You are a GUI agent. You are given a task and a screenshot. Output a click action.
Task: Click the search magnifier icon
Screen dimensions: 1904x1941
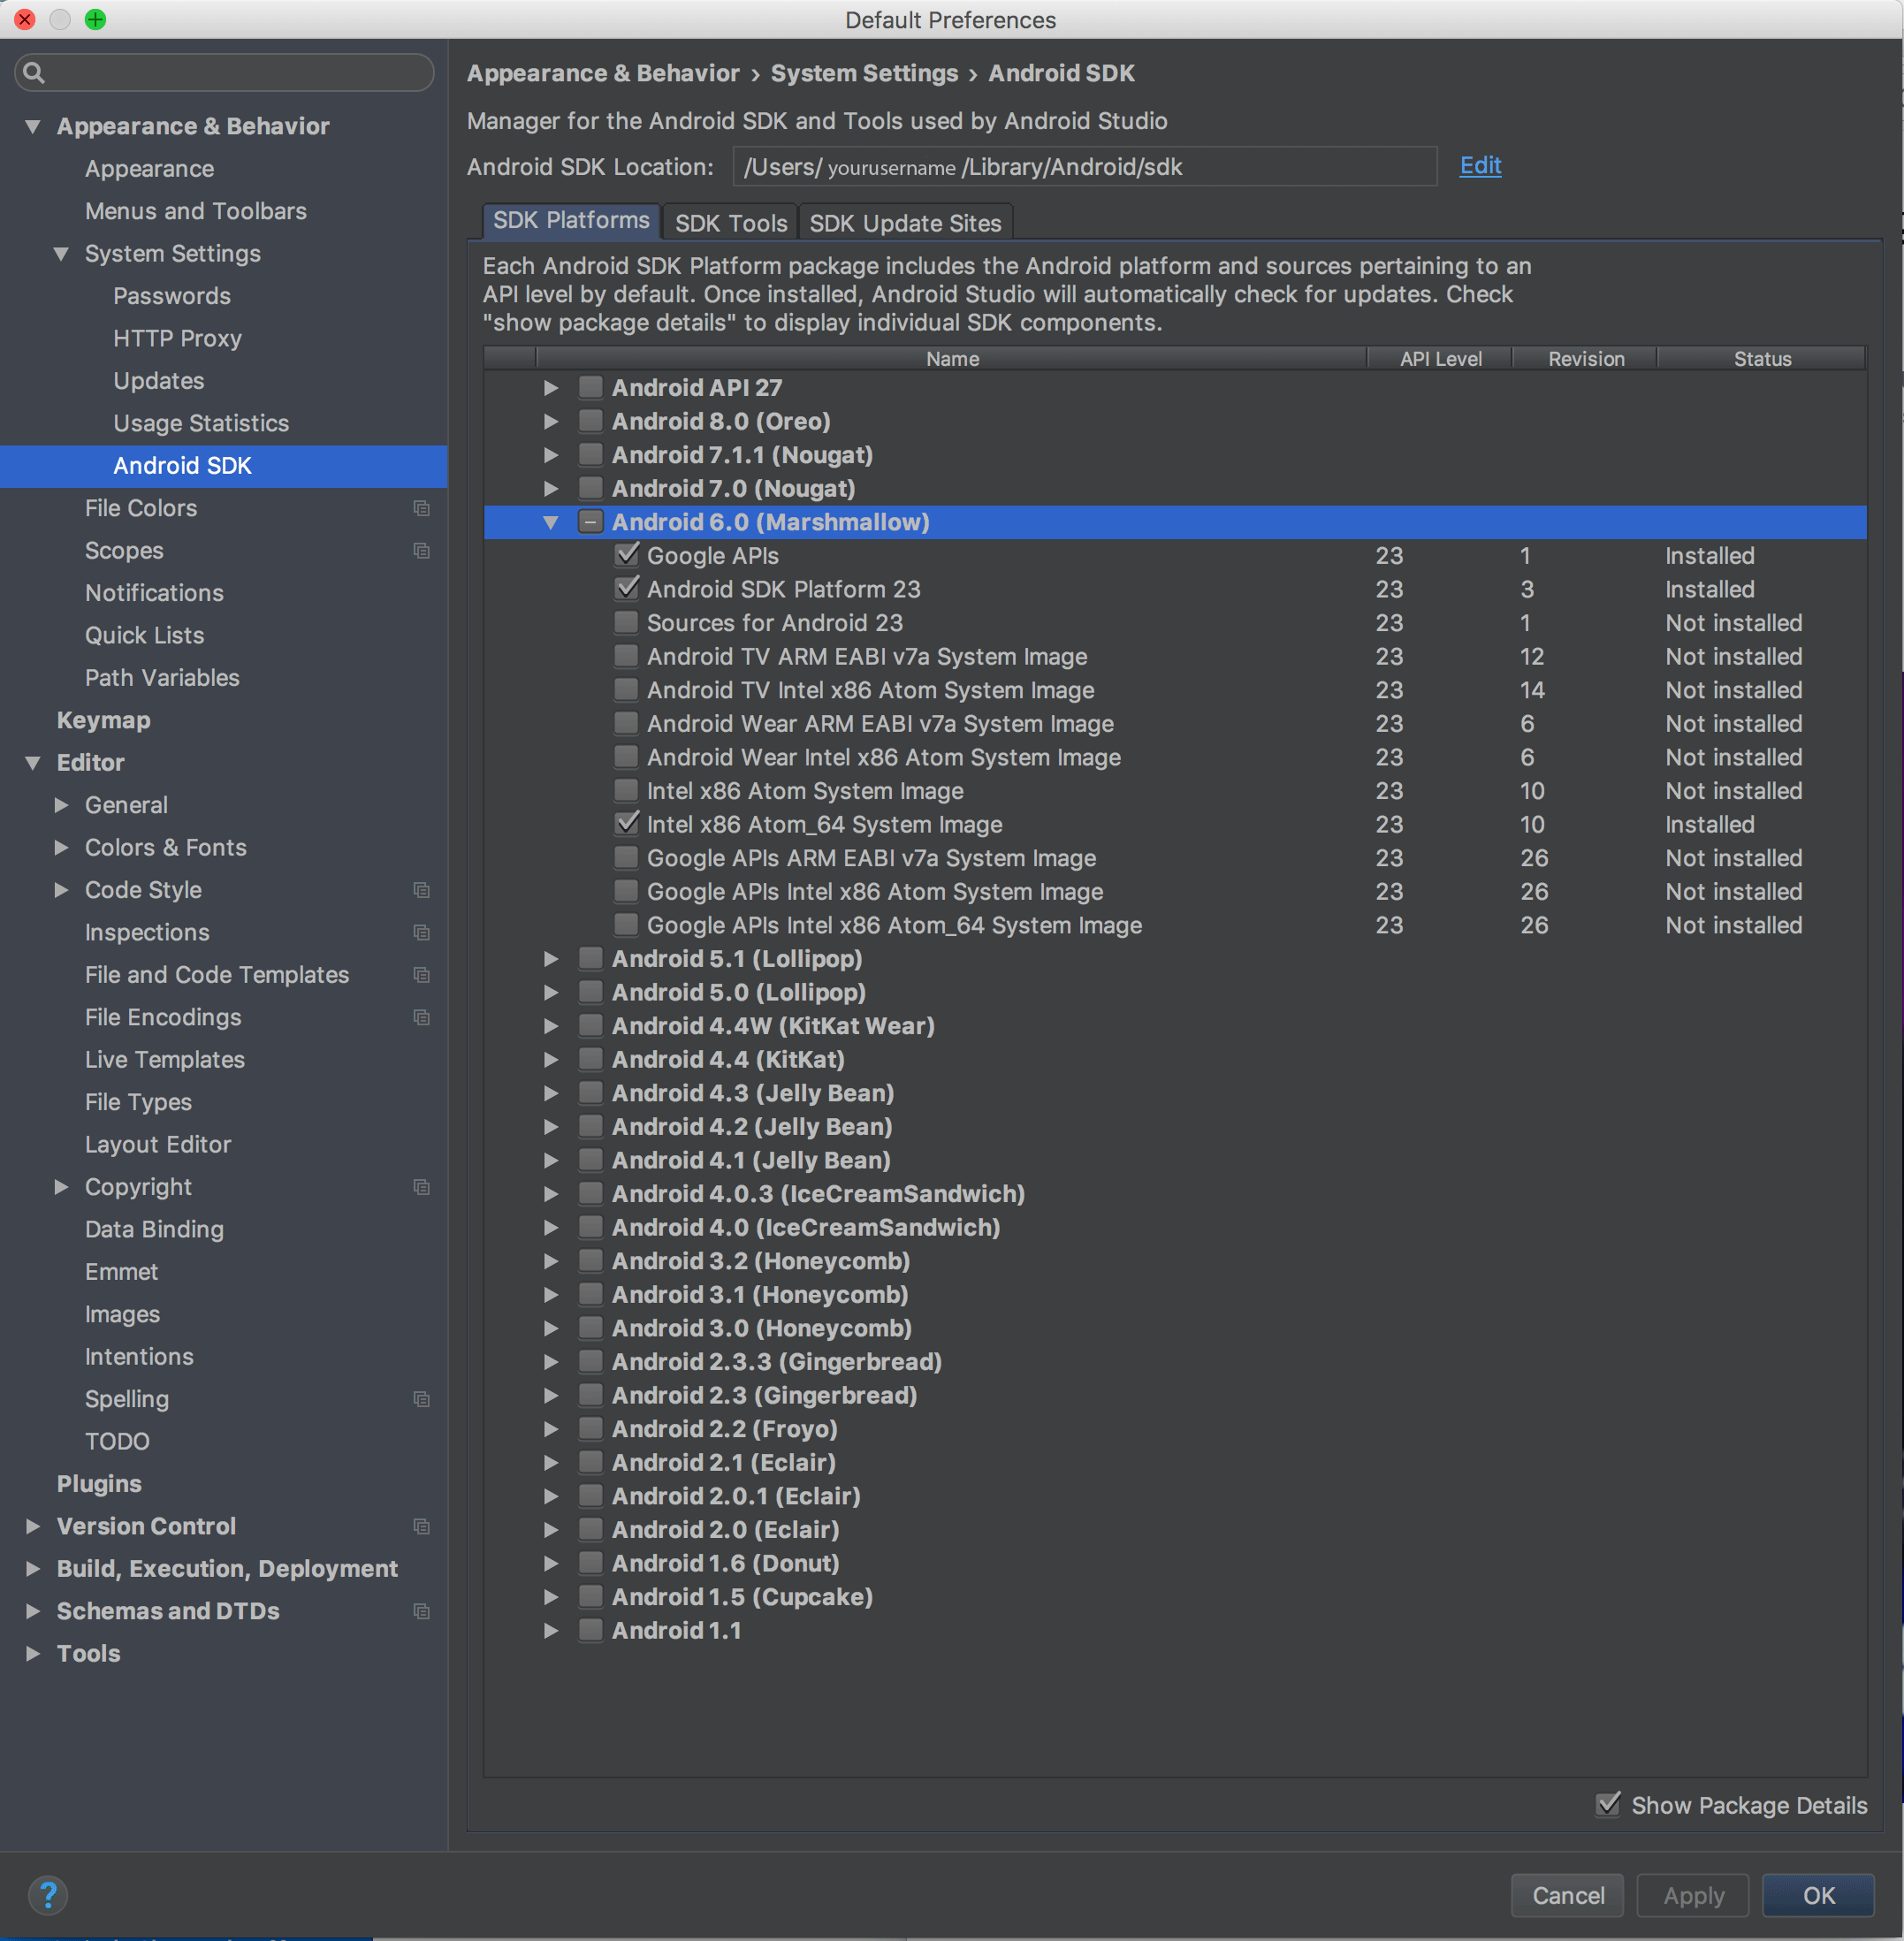point(34,72)
